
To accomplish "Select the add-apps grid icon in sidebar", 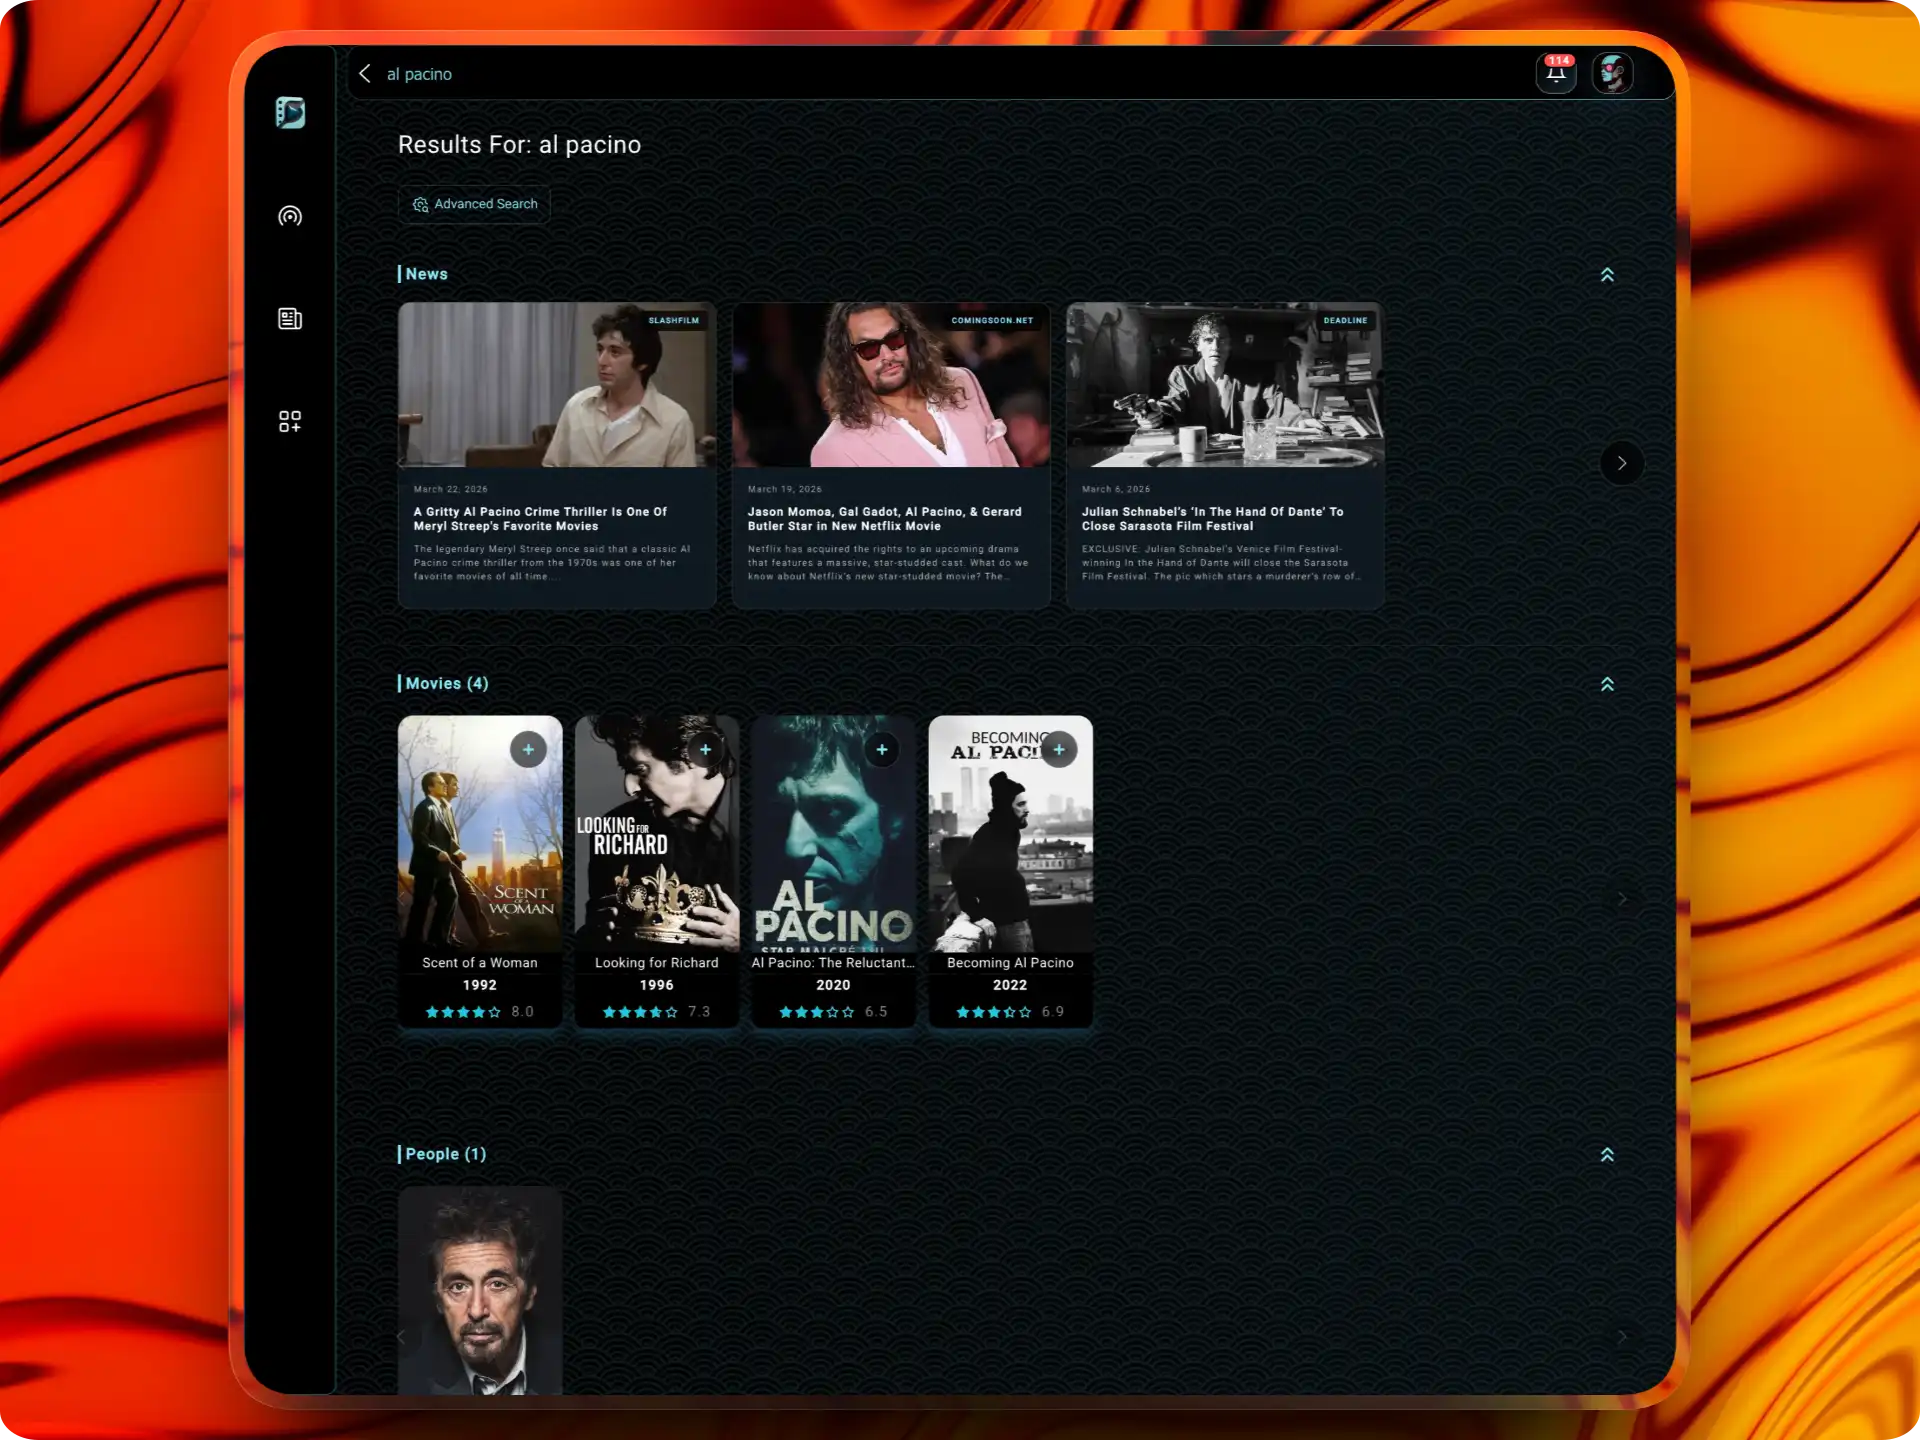I will 290,421.
